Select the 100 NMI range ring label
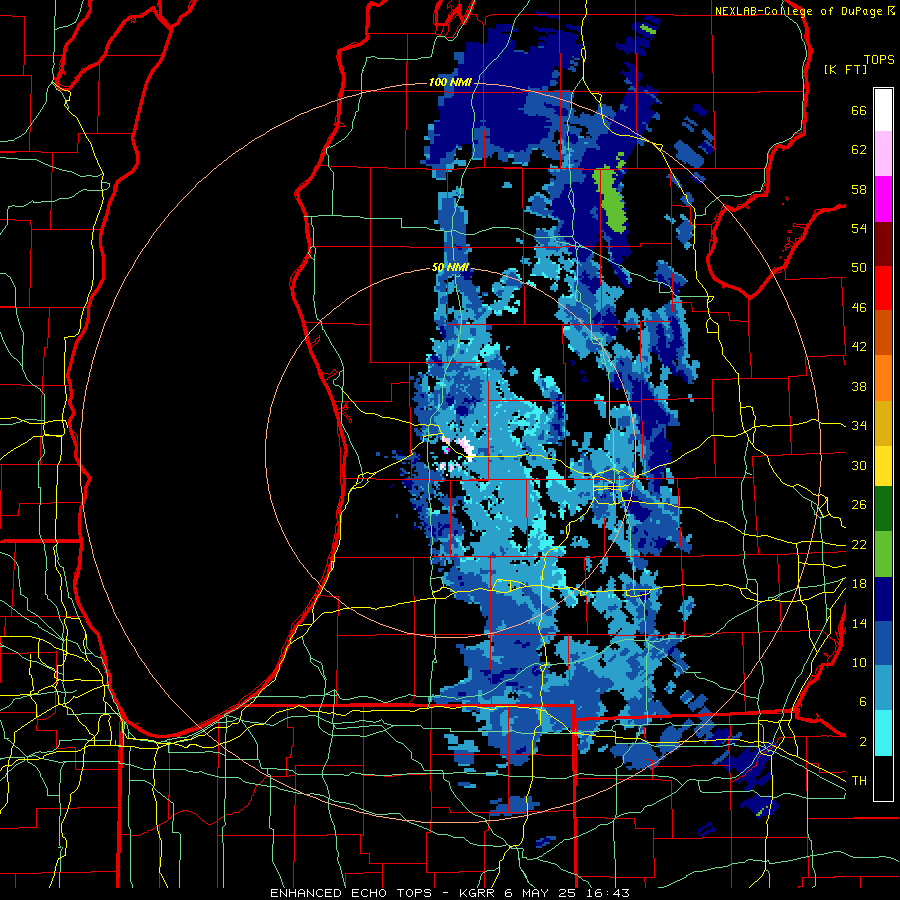 (450, 82)
